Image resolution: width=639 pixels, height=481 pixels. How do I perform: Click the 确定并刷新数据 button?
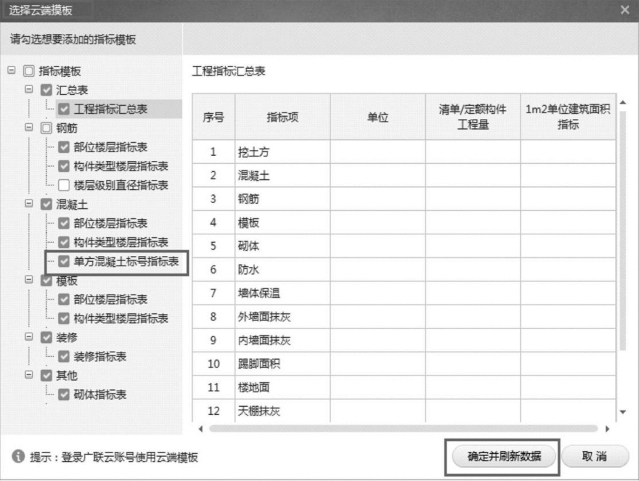pyautogui.click(x=504, y=456)
